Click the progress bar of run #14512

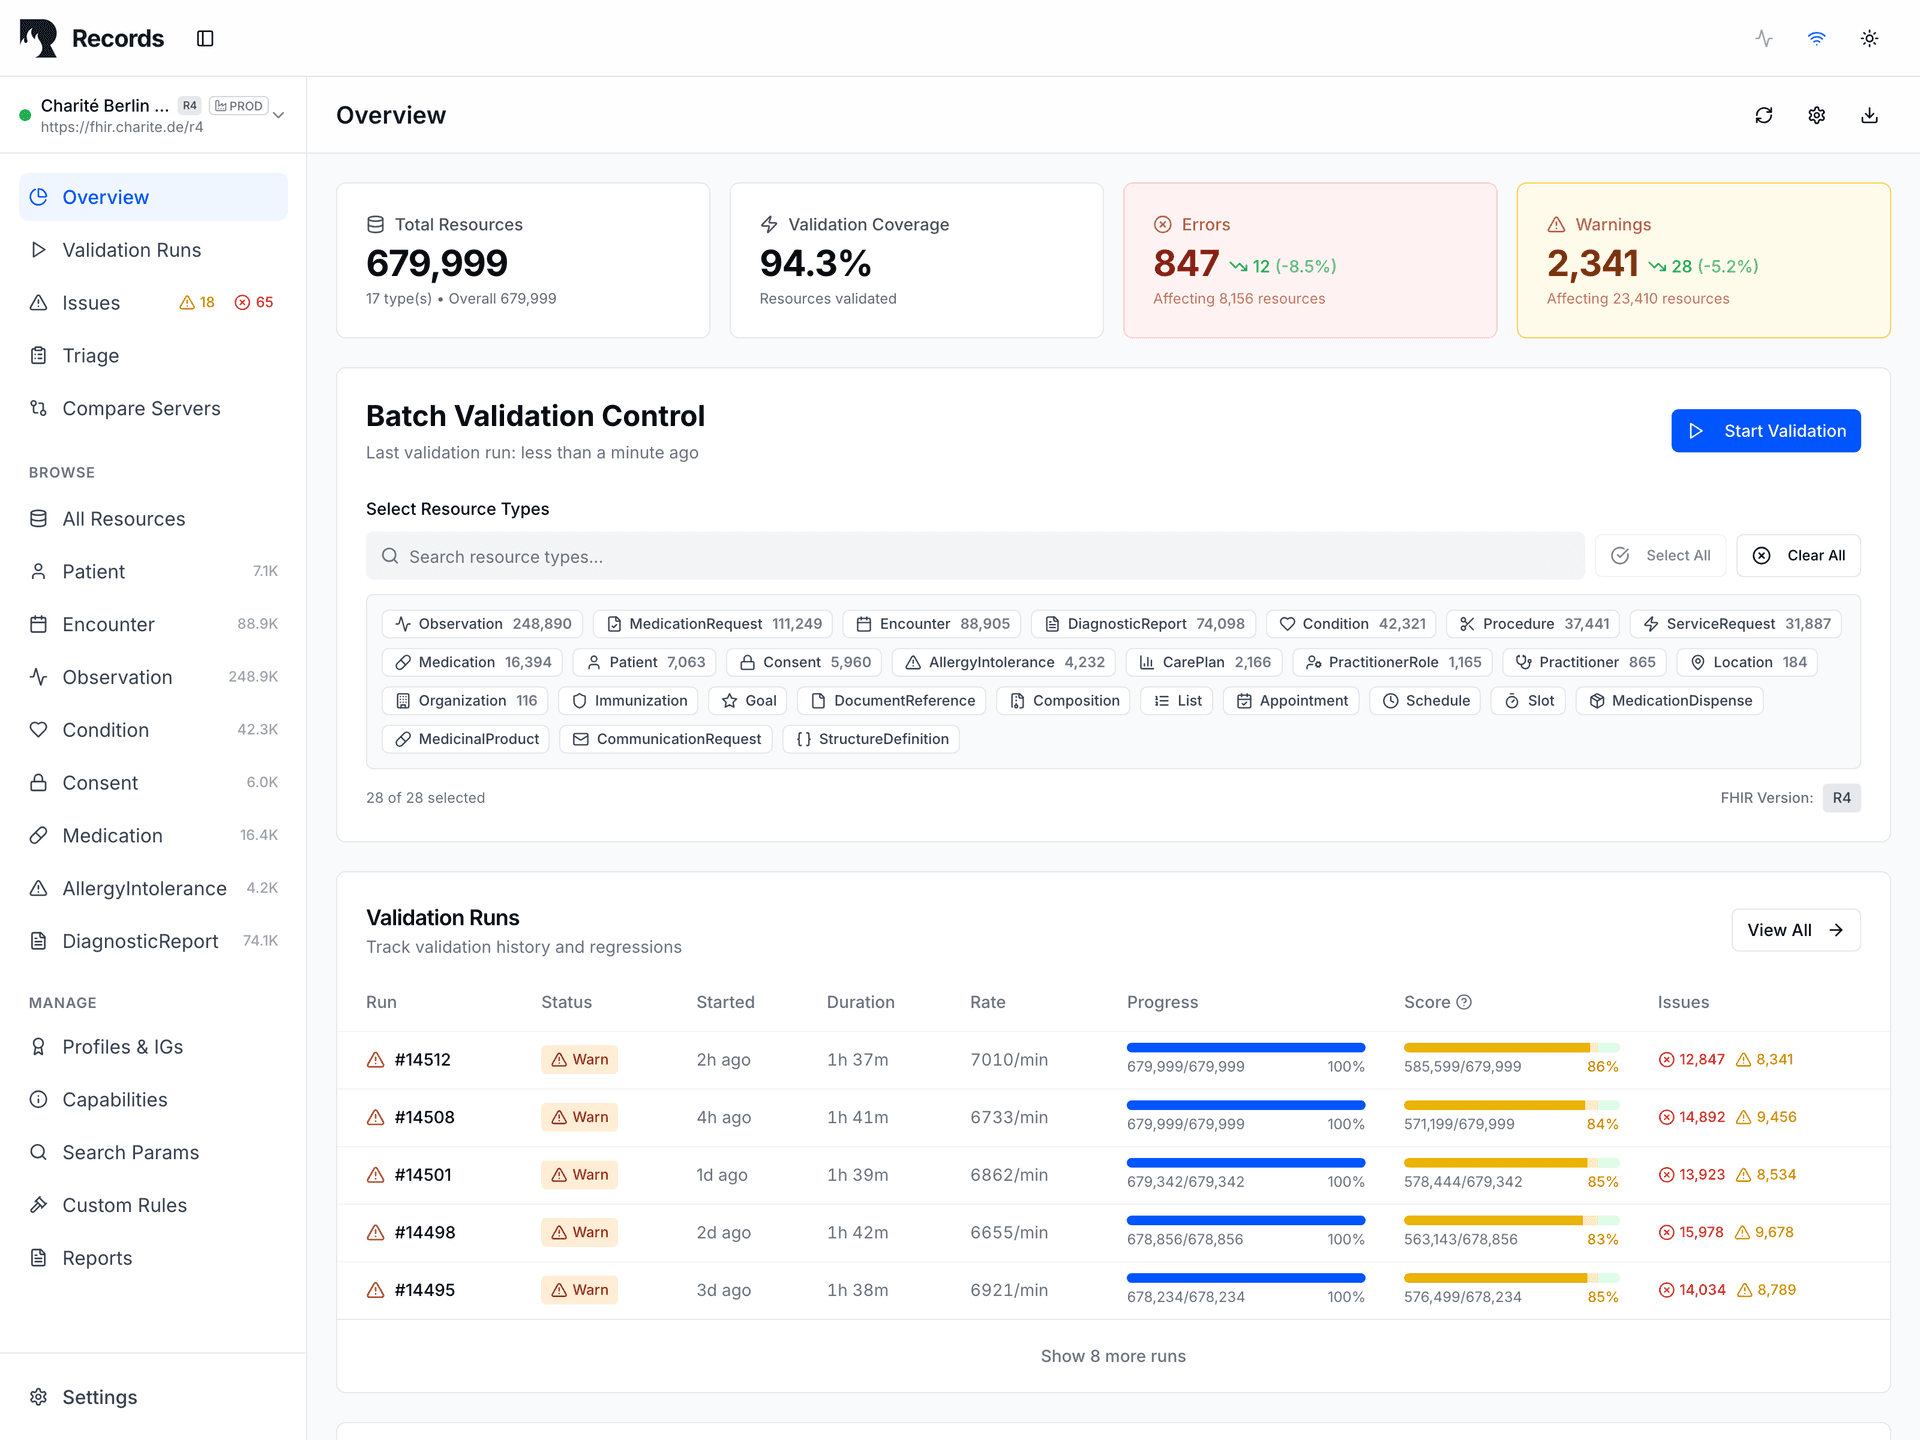1246,1047
